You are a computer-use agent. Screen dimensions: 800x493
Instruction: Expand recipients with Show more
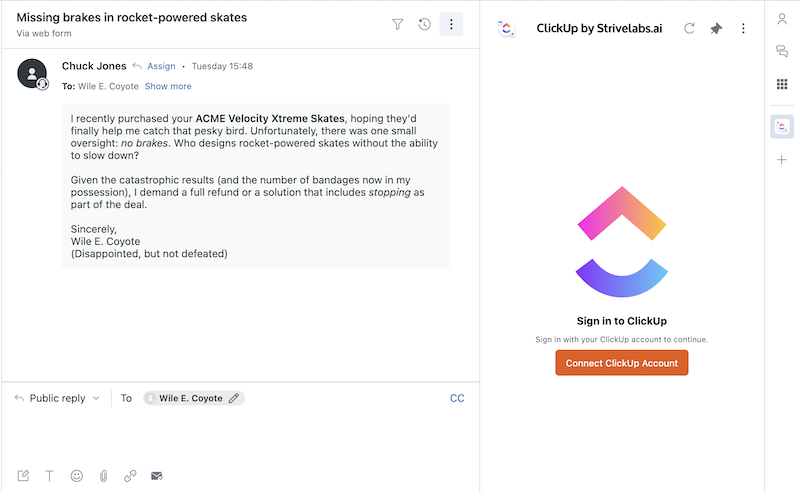click(168, 87)
